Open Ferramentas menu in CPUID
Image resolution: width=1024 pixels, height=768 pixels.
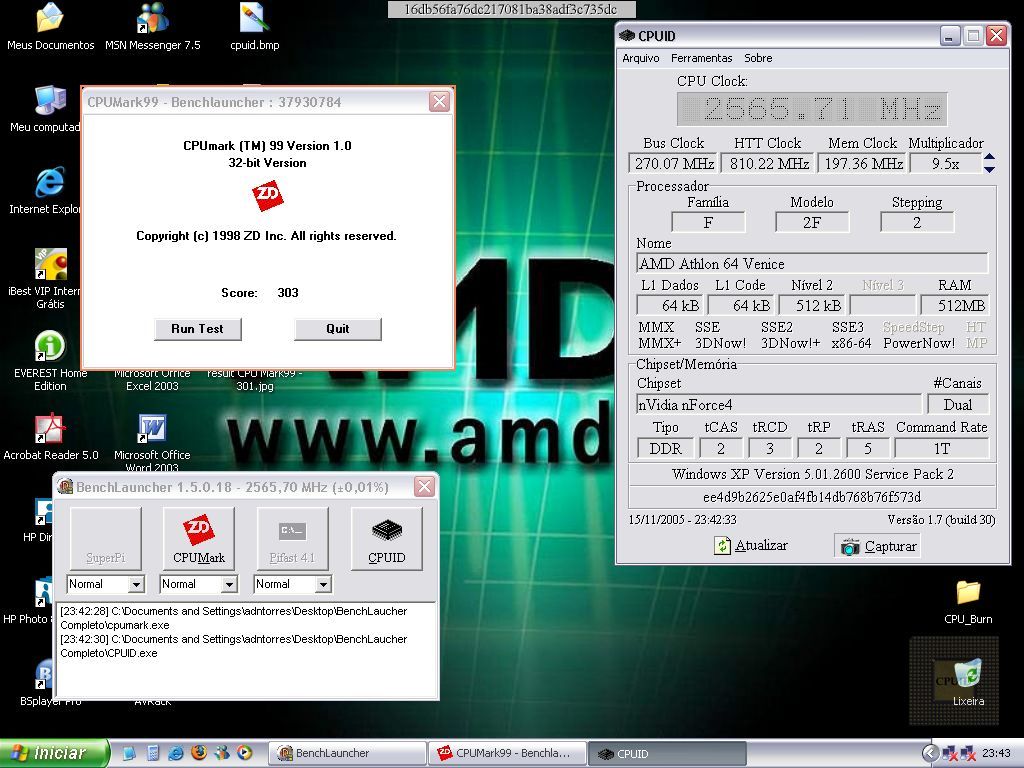[x=701, y=58]
